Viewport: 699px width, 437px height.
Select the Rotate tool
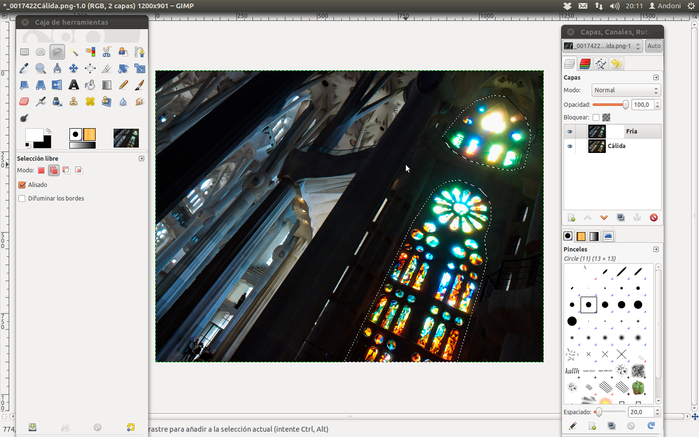point(123,68)
